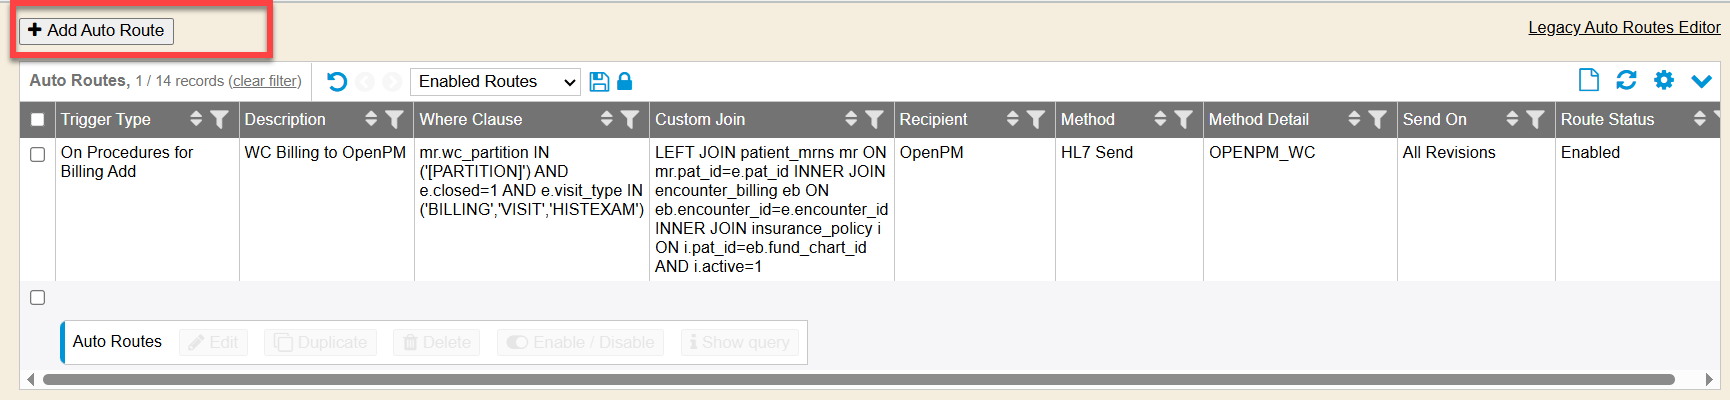Screen dimensions: 1730x400
Task: Click the Where Clause column header
Action: pyautogui.click(x=471, y=120)
